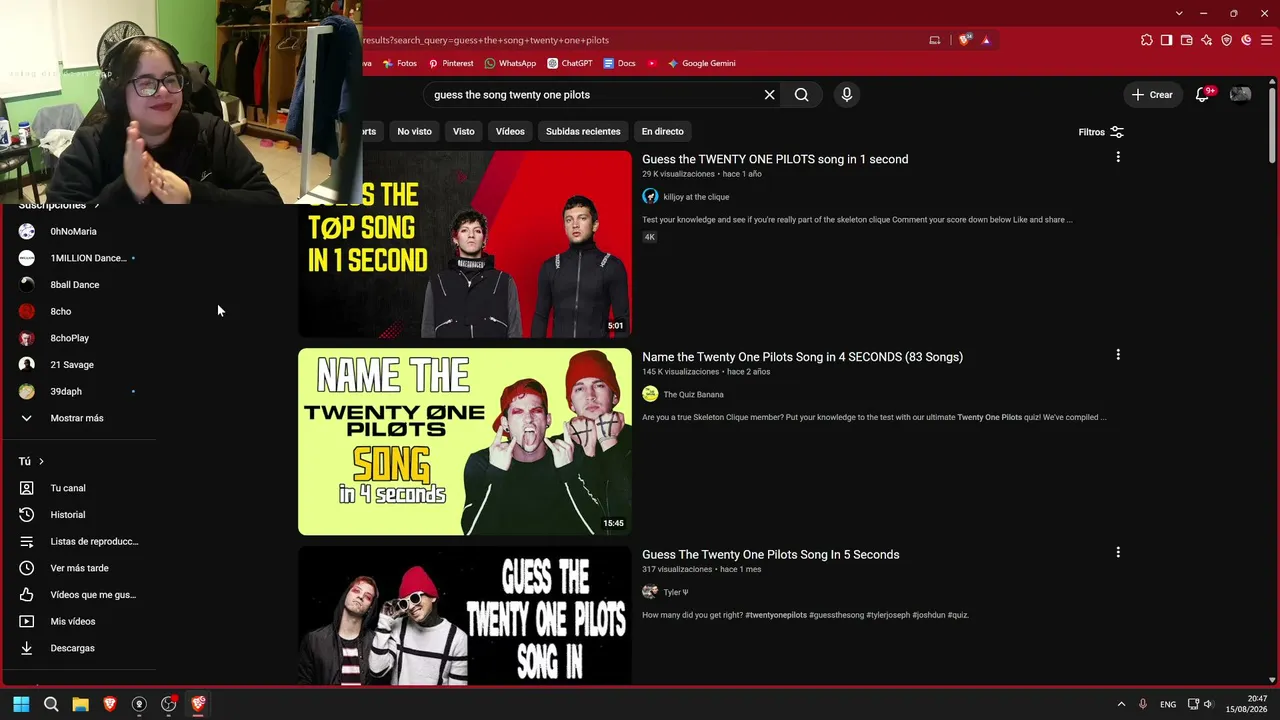This screenshot has height=720, width=1280.
Task: Select the Vídeos filter chip
Action: [x=510, y=132]
